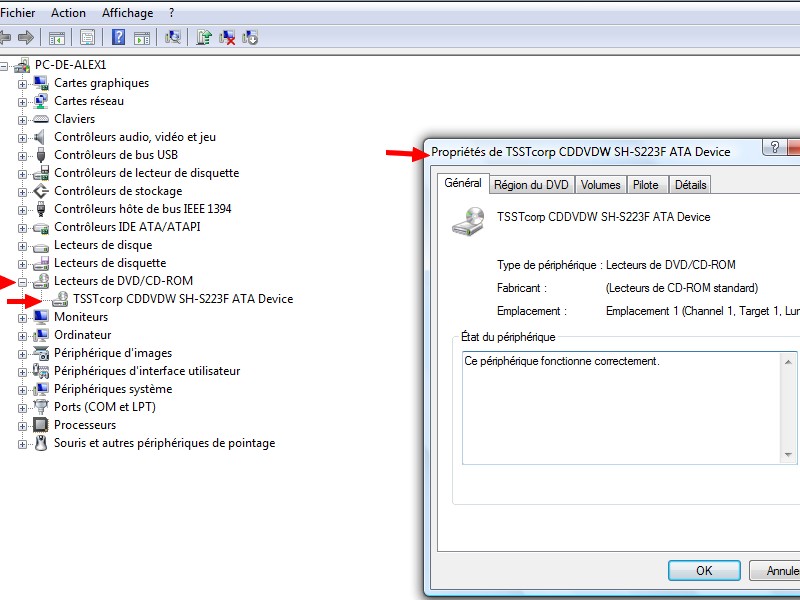Go back with the toolbar Back arrow
This screenshot has width=800, height=600.
[5, 37]
